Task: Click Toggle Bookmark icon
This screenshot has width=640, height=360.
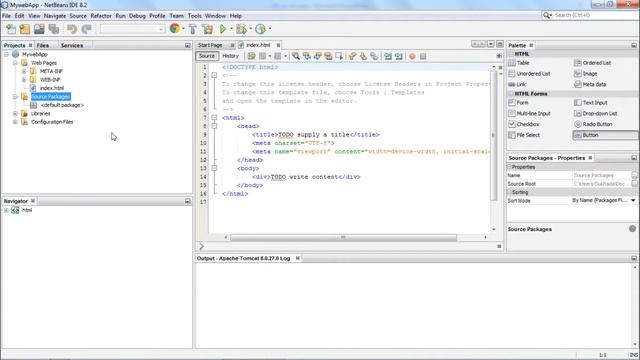Action: coord(374,56)
